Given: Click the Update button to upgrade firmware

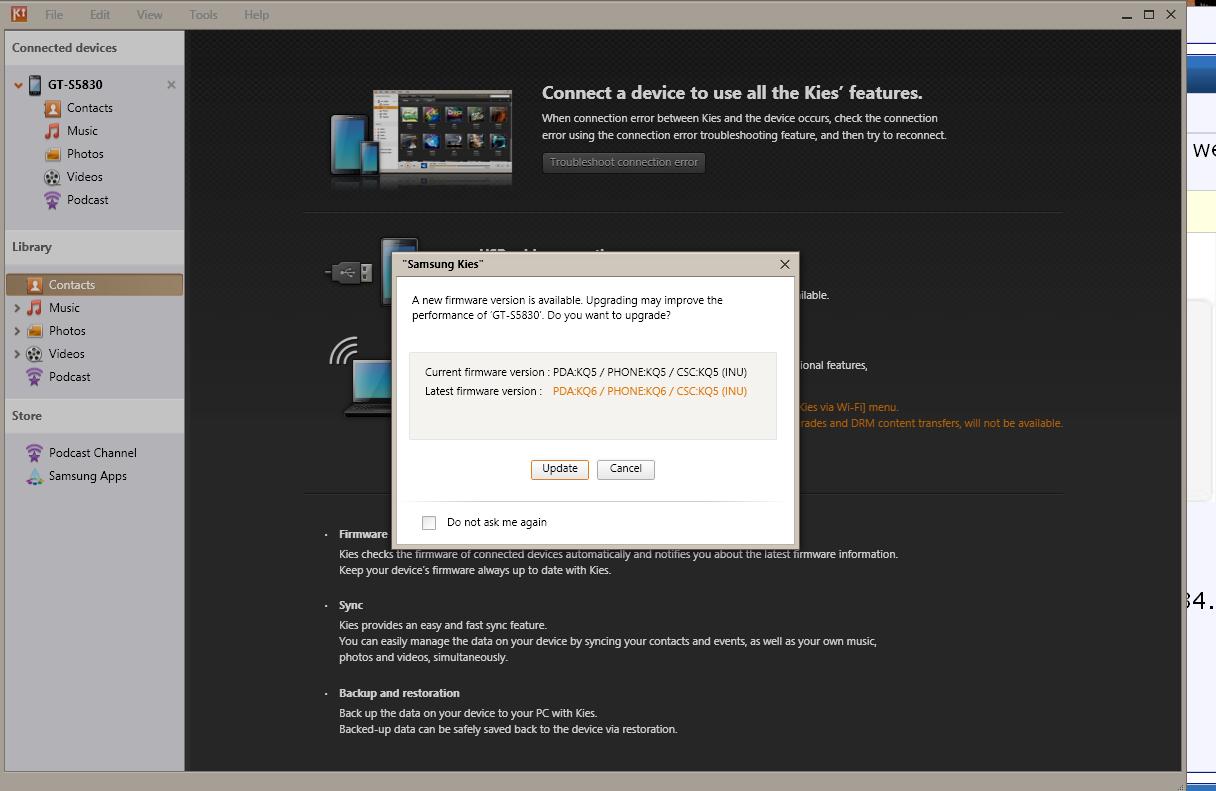Looking at the screenshot, I should [560, 469].
